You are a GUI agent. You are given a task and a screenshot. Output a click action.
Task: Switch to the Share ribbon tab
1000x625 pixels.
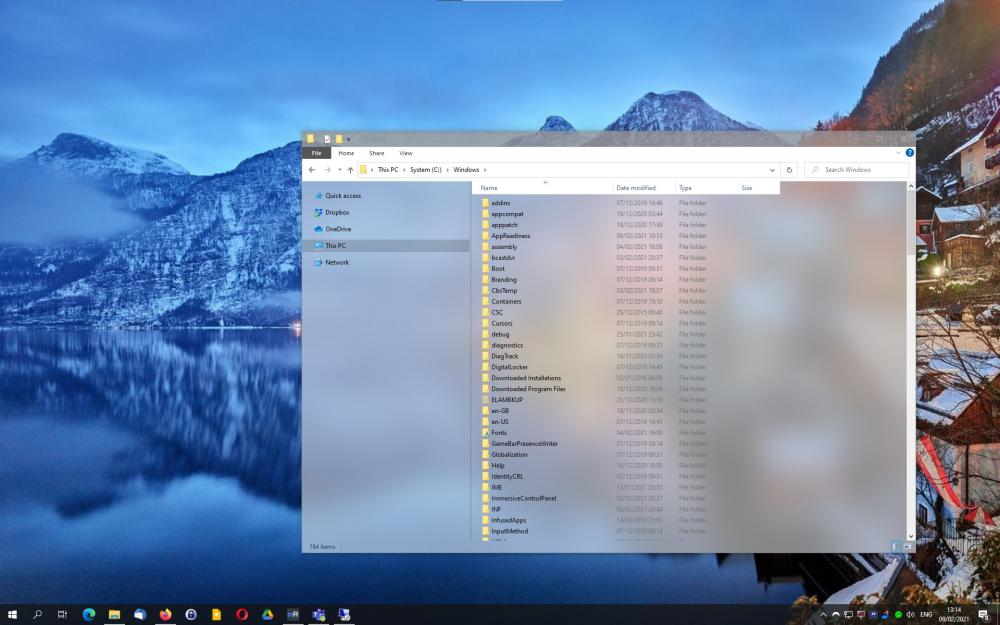(376, 153)
